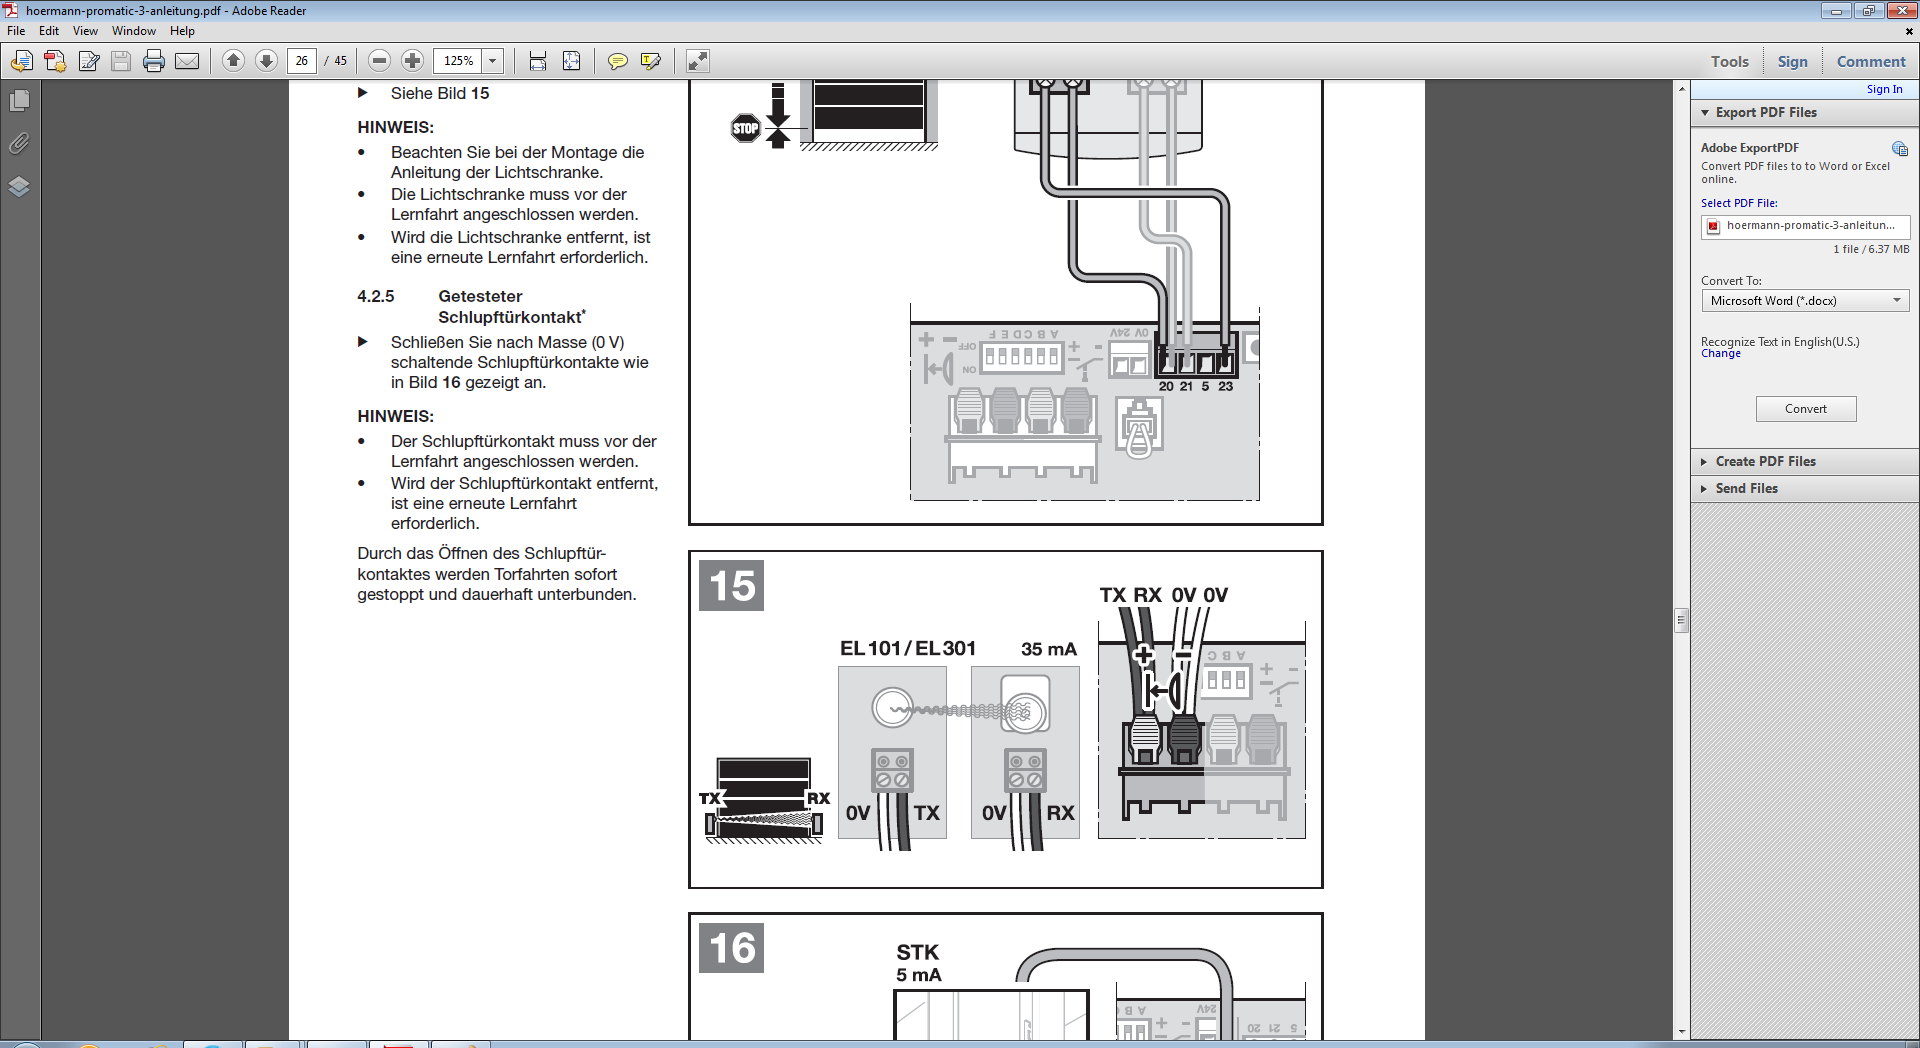Image resolution: width=1920 pixels, height=1048 pixels.
Task: Click the selected hoermann-promatic PDF file entry
Action: click(1805, 226)
